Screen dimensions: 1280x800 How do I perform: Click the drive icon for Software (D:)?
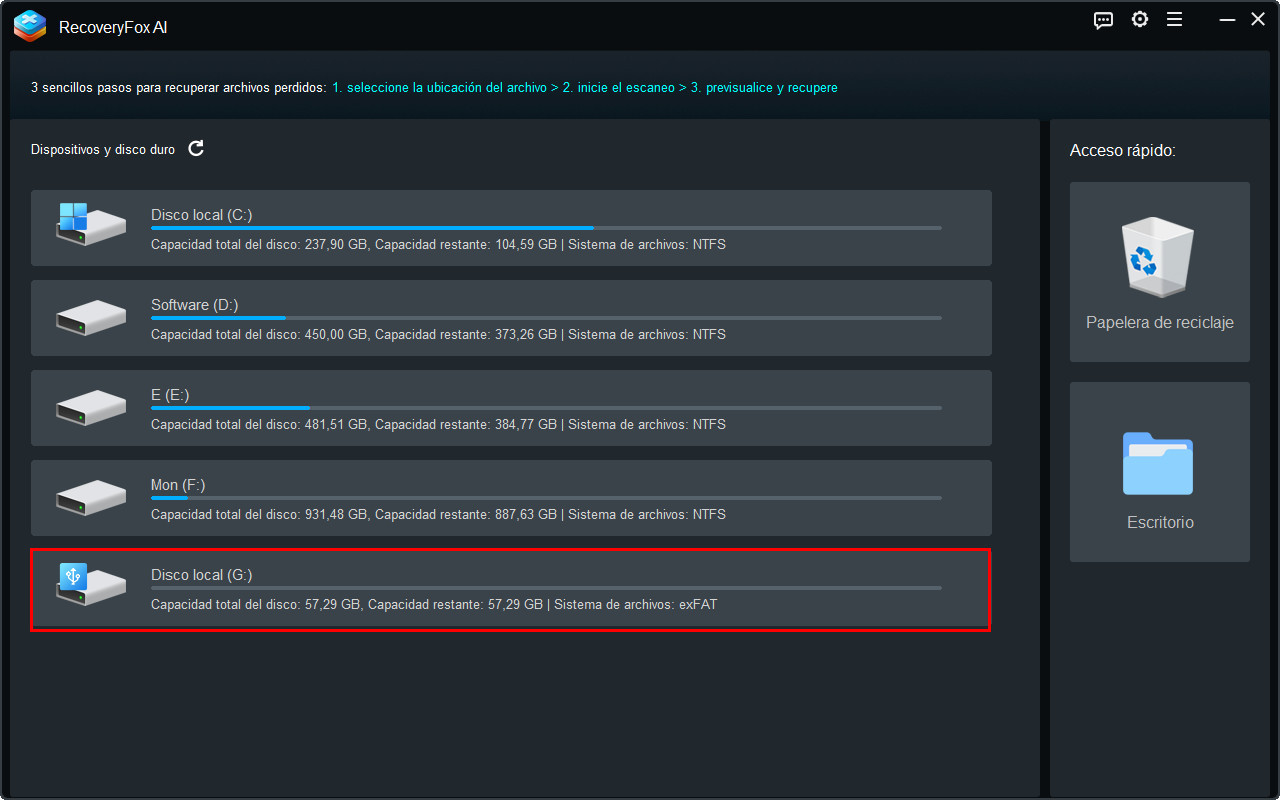[92, 317]
